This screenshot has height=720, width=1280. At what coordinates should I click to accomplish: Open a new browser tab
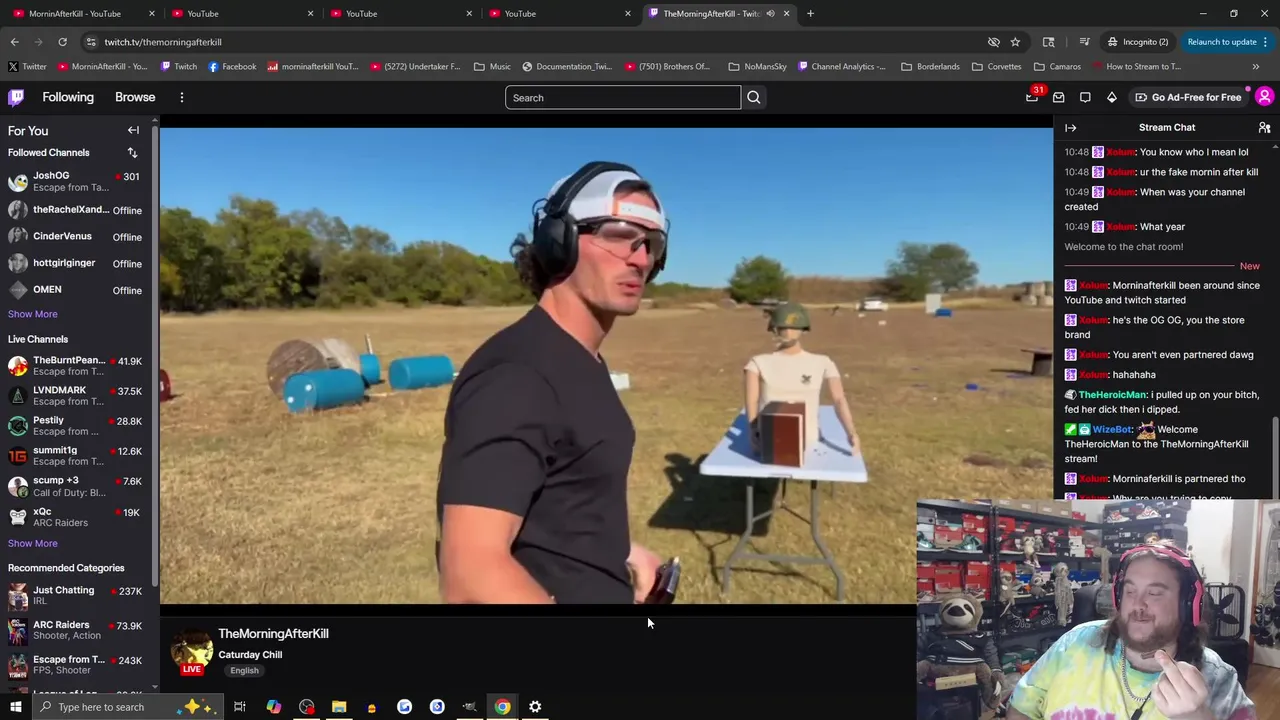click(810, 13)
